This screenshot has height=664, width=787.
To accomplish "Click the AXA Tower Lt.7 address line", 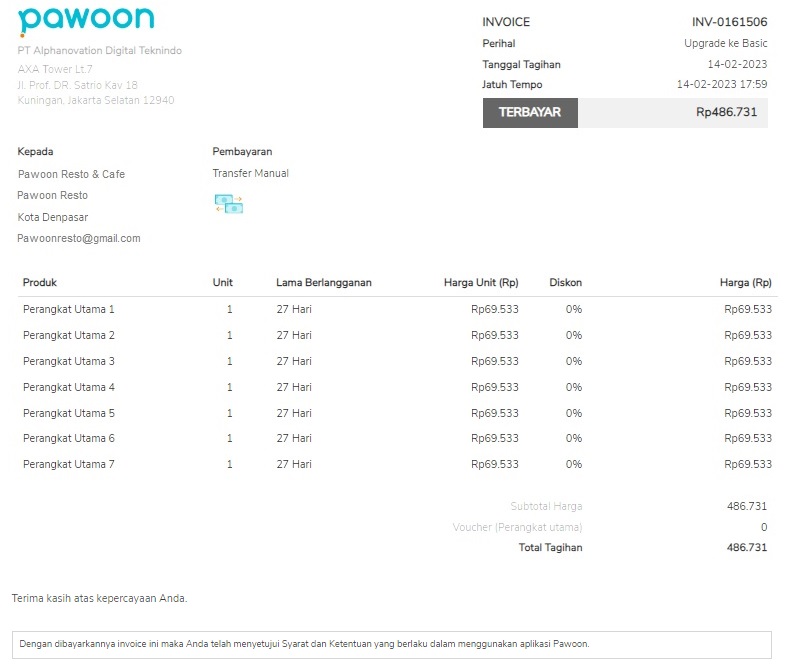I will coord(55,69).
